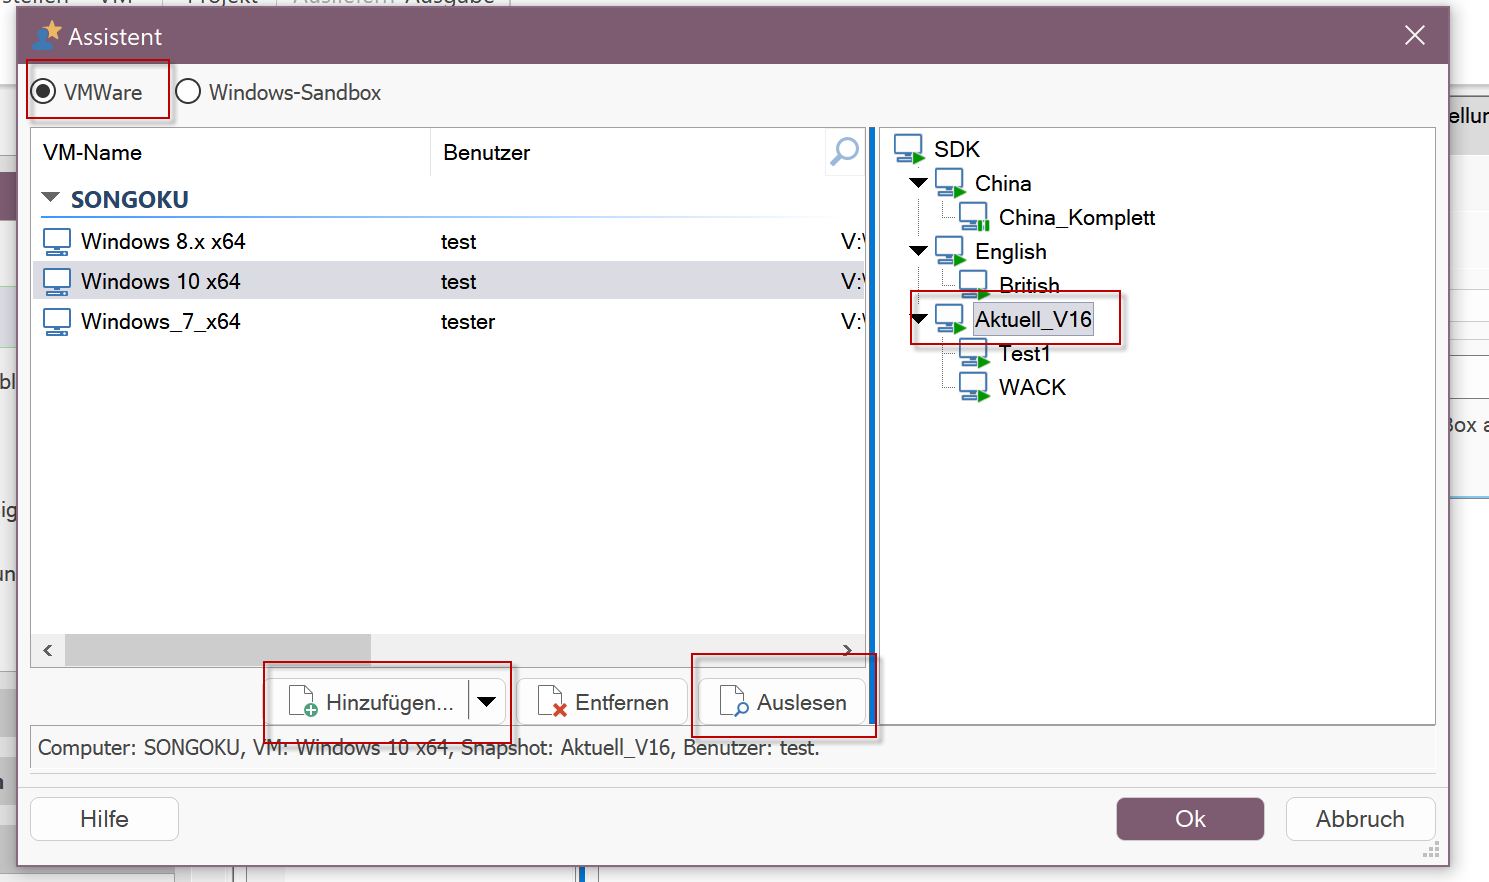Click the horizontal scrollbar left arrow
Image resolution: width=1489 pixels, height=882 pixels.
click(x=48, y=650)
